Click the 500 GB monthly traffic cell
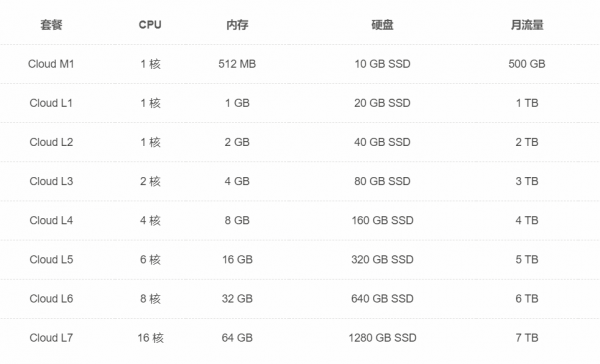Viewport: 600px width, 364px height. pyautogui.click(x=527, y=64)
